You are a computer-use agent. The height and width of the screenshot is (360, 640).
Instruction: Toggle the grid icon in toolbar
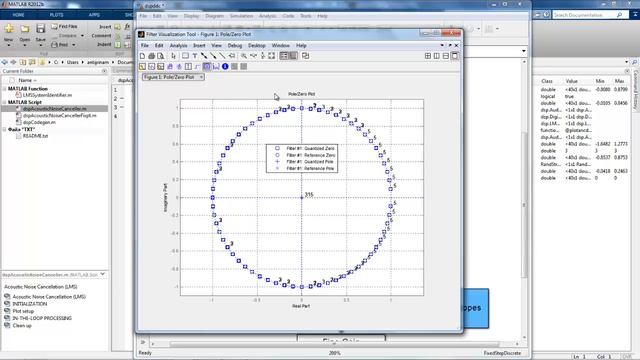(293, 56)
